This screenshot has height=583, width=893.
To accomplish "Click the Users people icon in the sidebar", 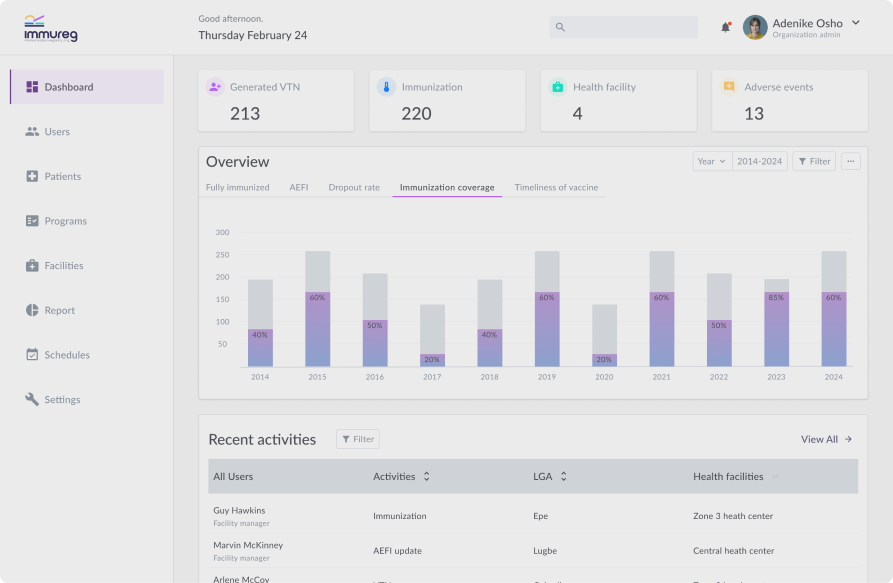I will click(x=32, y=132).
